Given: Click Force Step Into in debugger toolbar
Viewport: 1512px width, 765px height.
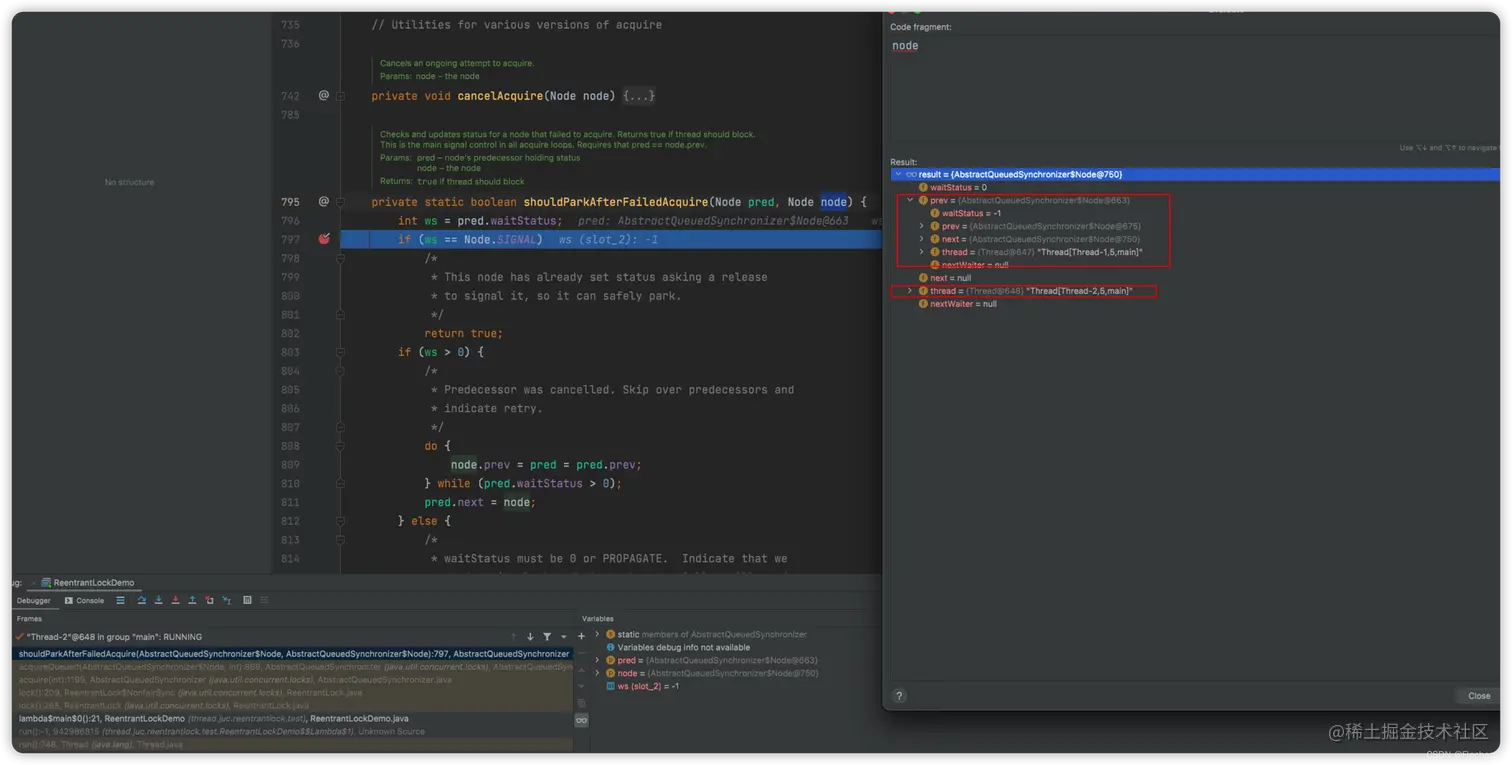Looking at the screenshot, I should coord(175,600).
